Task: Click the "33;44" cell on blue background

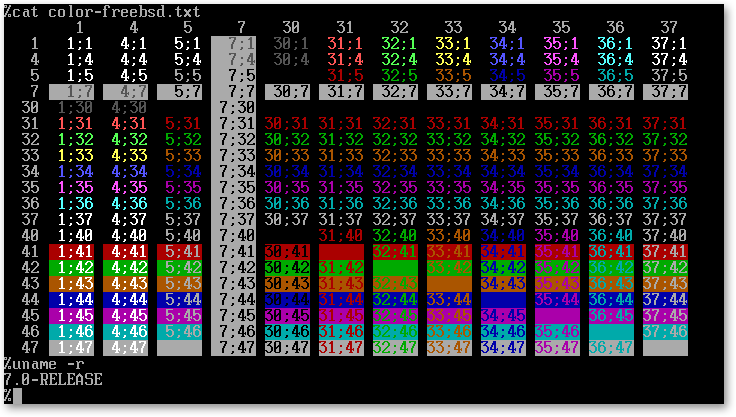Action: pyautogui.click(x=449, y=300)
